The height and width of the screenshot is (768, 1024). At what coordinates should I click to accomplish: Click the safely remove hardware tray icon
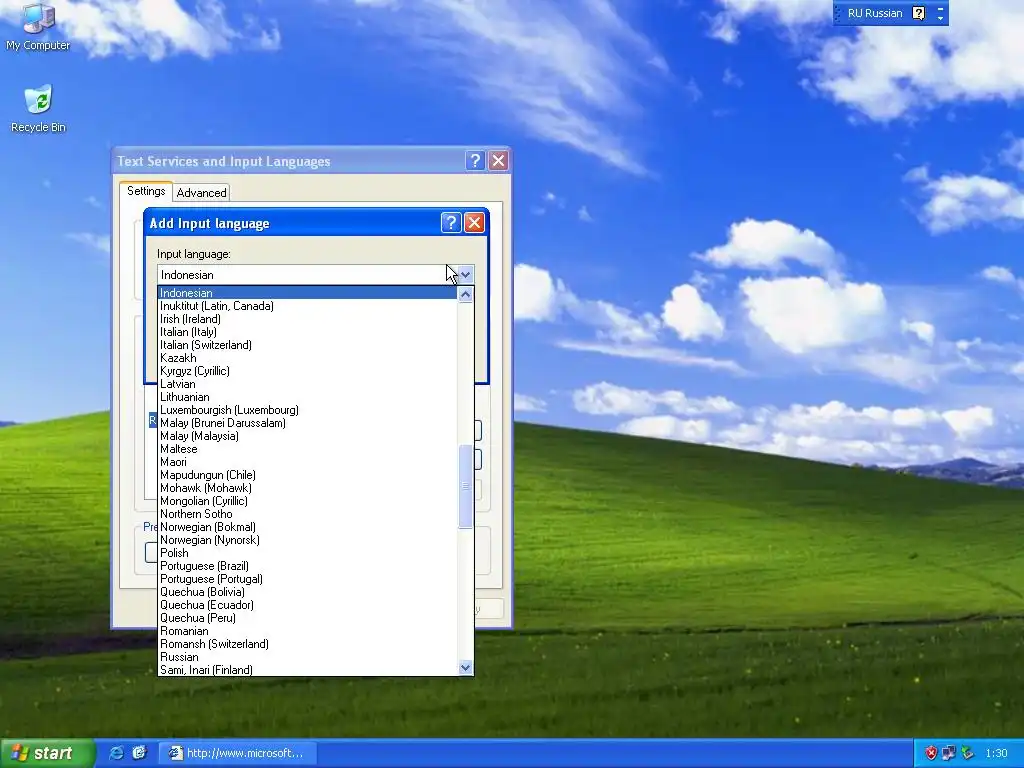pos(968,753)
